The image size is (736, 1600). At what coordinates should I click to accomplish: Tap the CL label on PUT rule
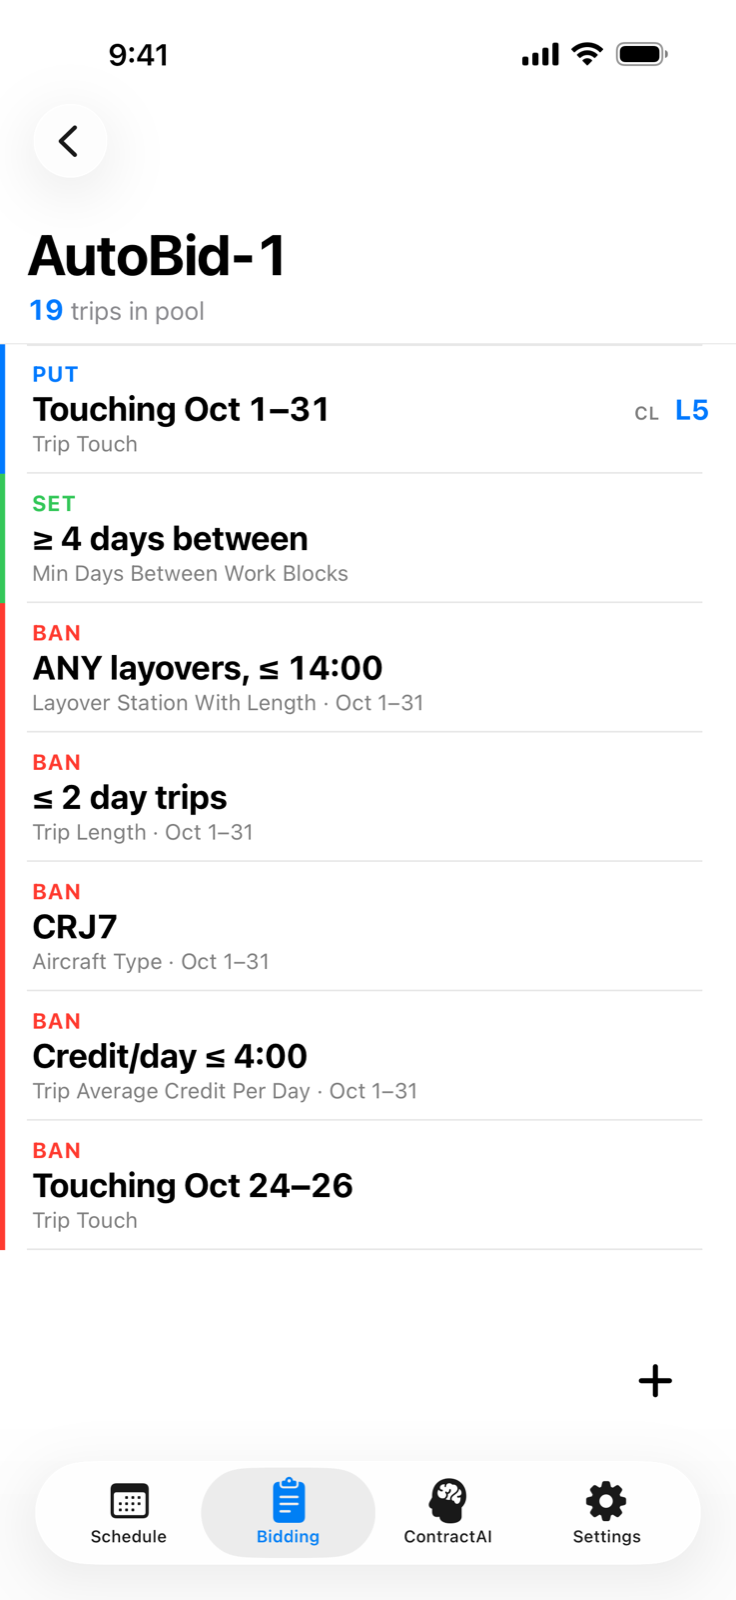pyautogui.click(x=647, y=413)
